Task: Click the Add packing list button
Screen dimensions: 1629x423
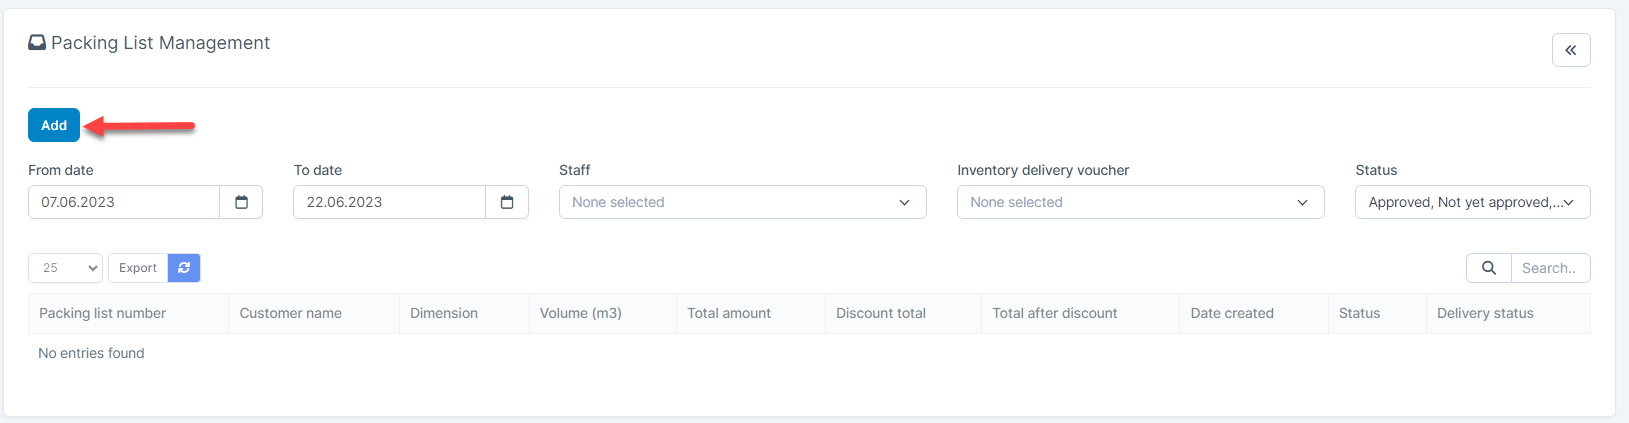Action: click(x=54, y=125)
